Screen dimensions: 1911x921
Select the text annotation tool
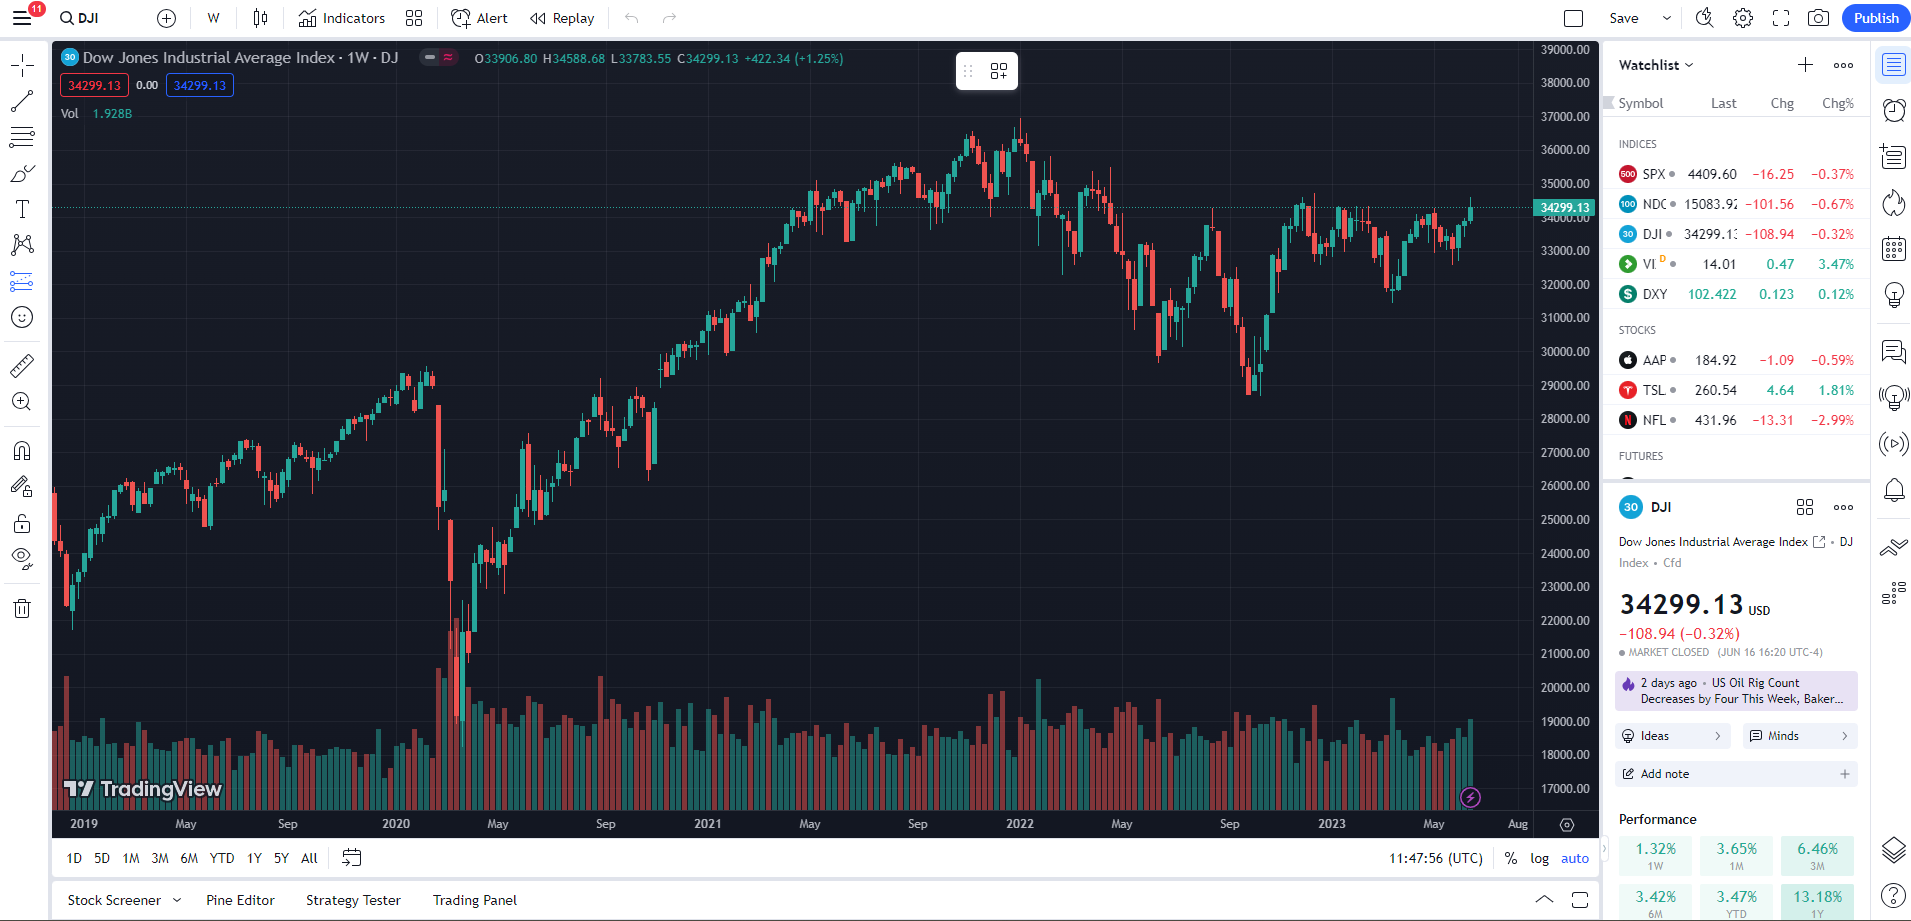click(x=22, y=209)
